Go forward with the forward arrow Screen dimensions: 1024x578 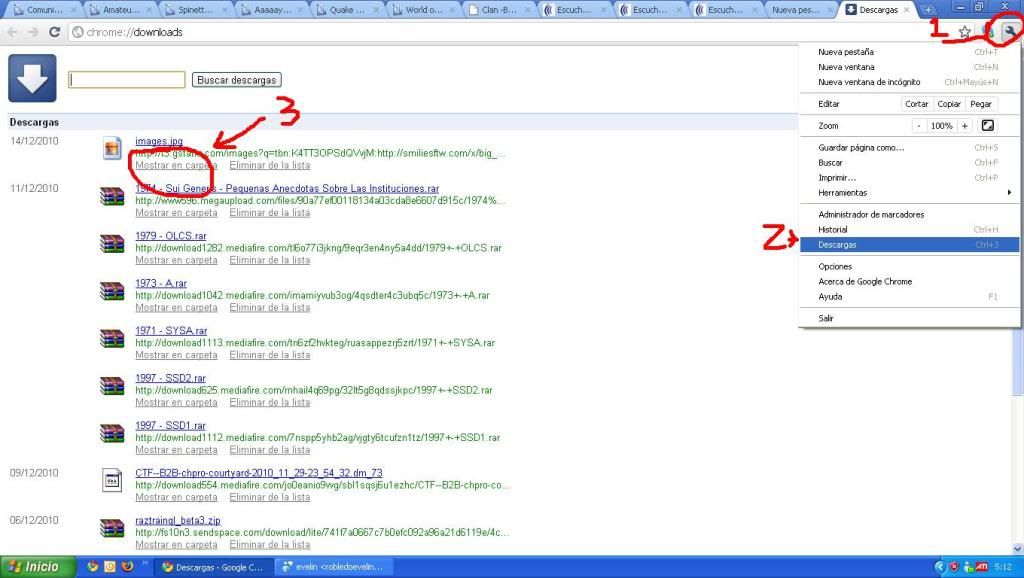[x=33, y=32]
